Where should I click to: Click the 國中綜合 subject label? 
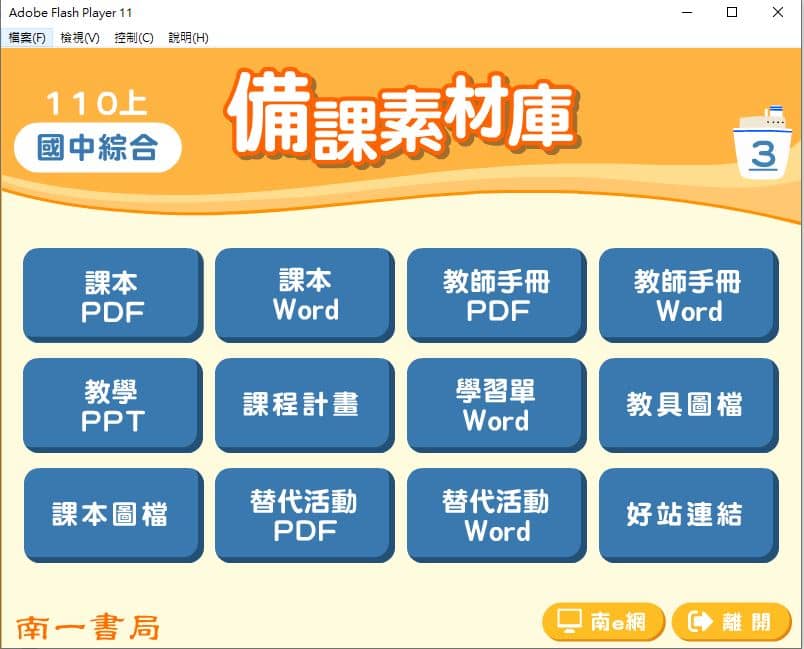point(97,148)
